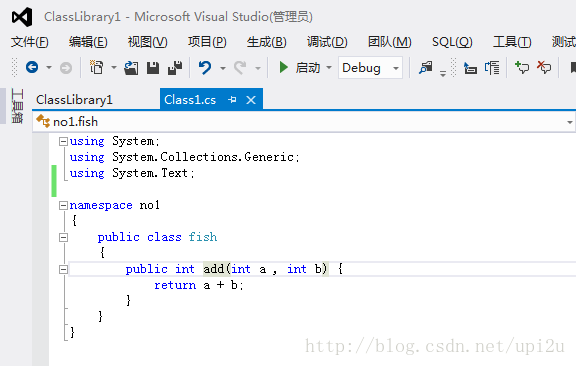Open the 生成(B) menu

(266, 42)
